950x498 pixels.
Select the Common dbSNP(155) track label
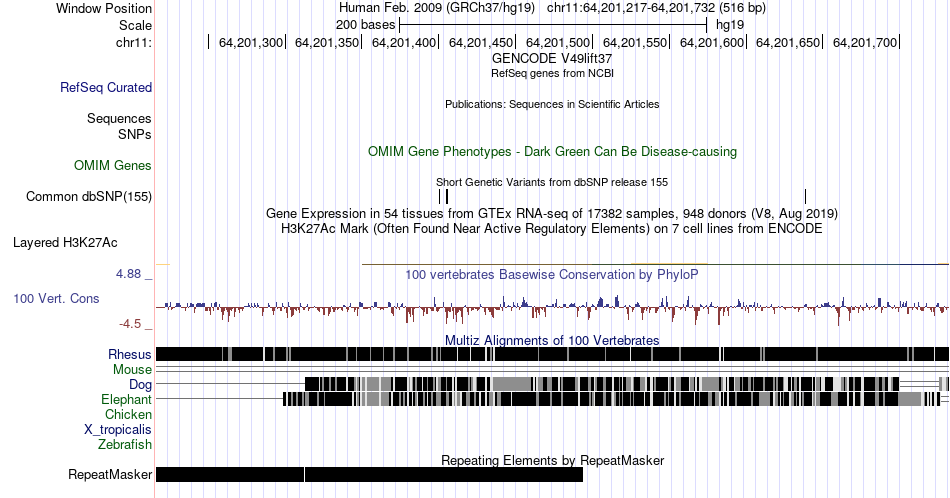point(88,196)
